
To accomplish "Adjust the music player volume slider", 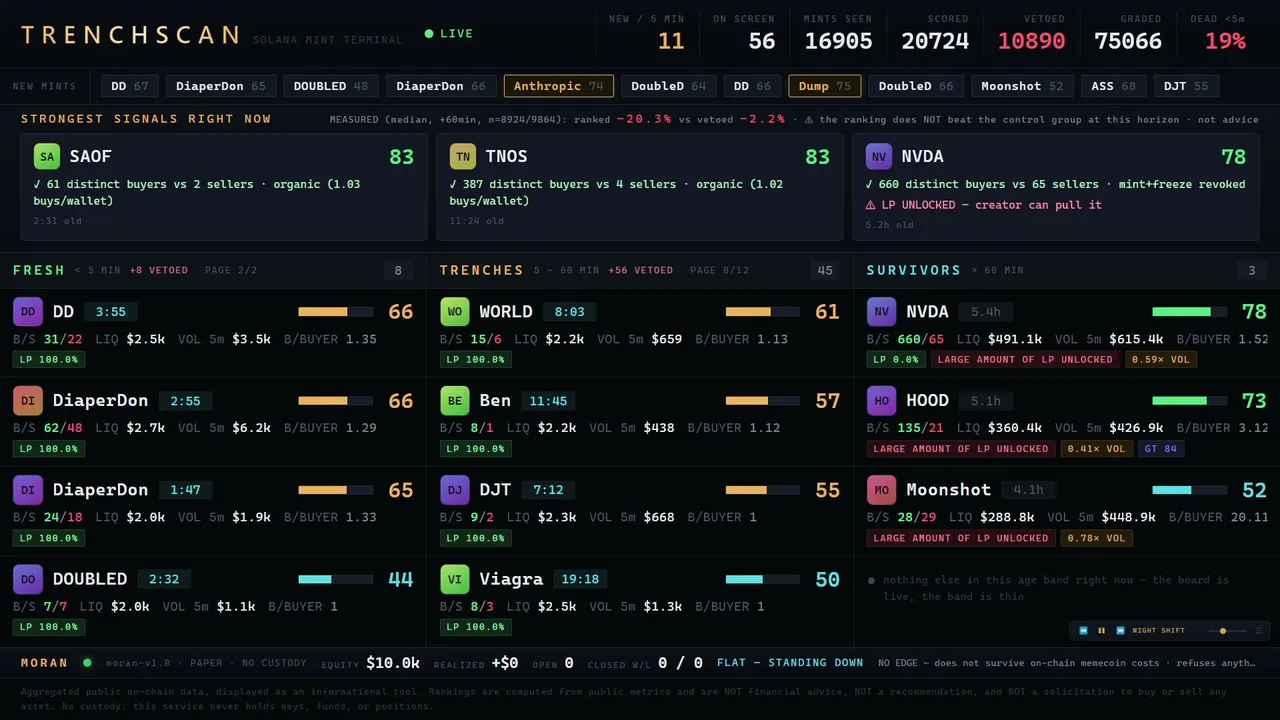I will (x=1227, y=631).
